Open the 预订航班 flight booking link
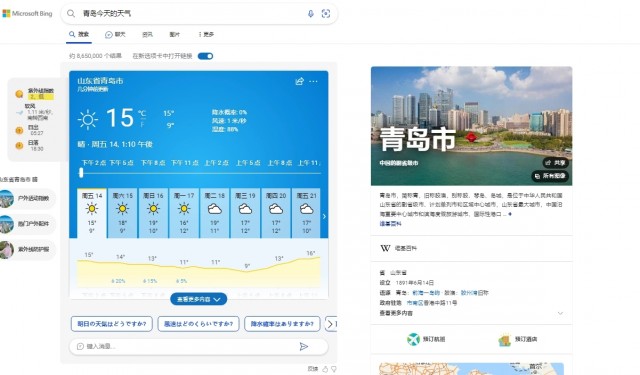The height and width of the screenshot is (375, 640). pos(426,339)
